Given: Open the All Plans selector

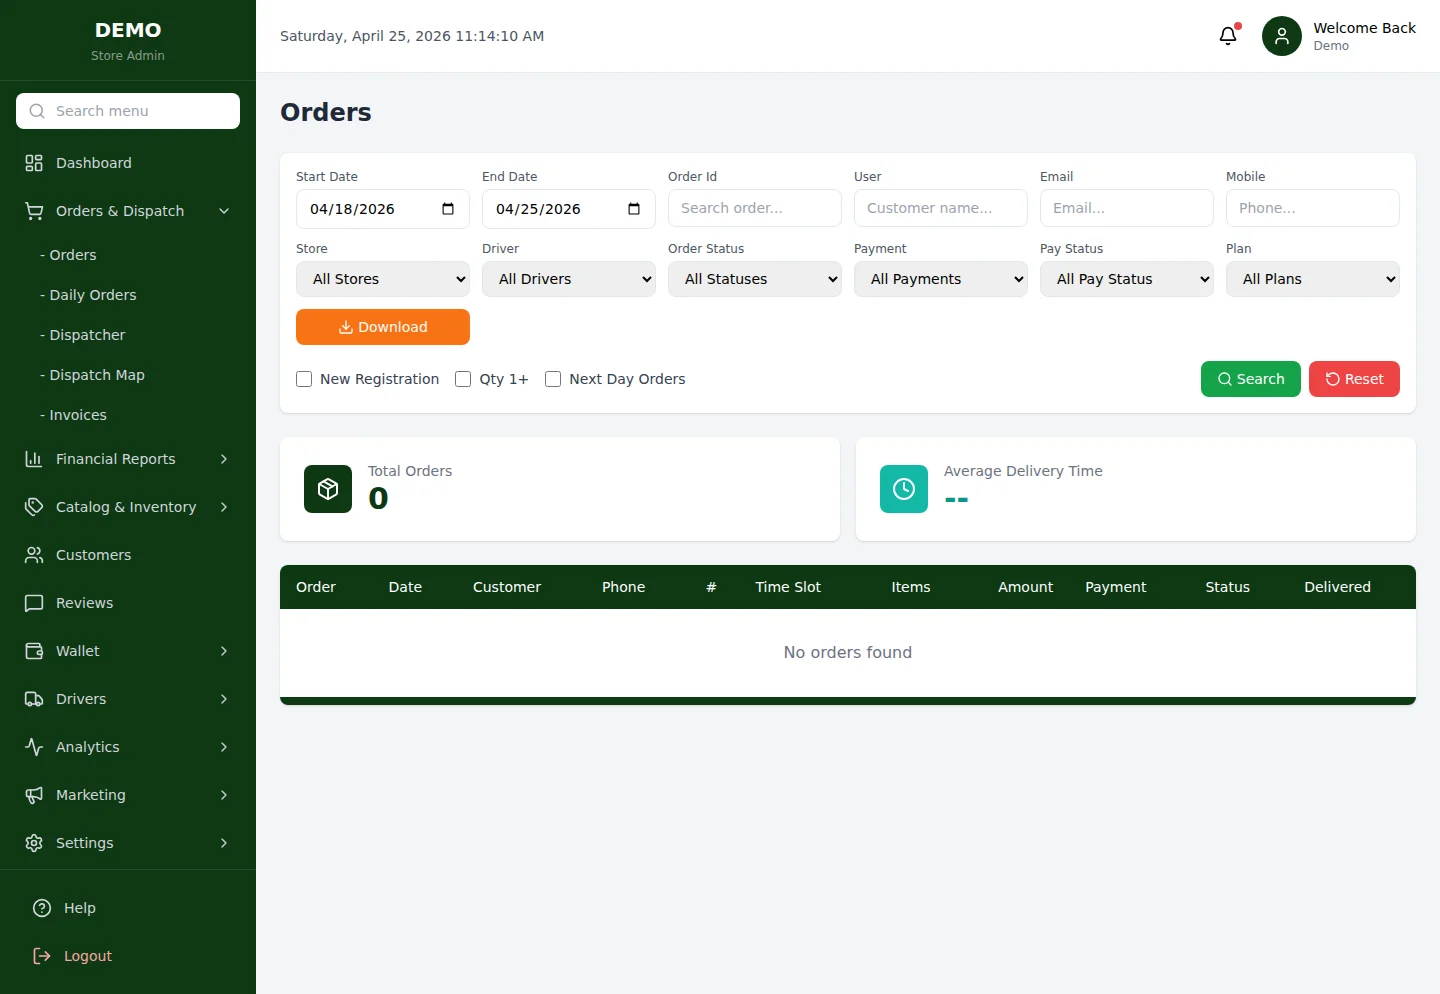Looking at the screenshot, I should (x=1313, y=279).
